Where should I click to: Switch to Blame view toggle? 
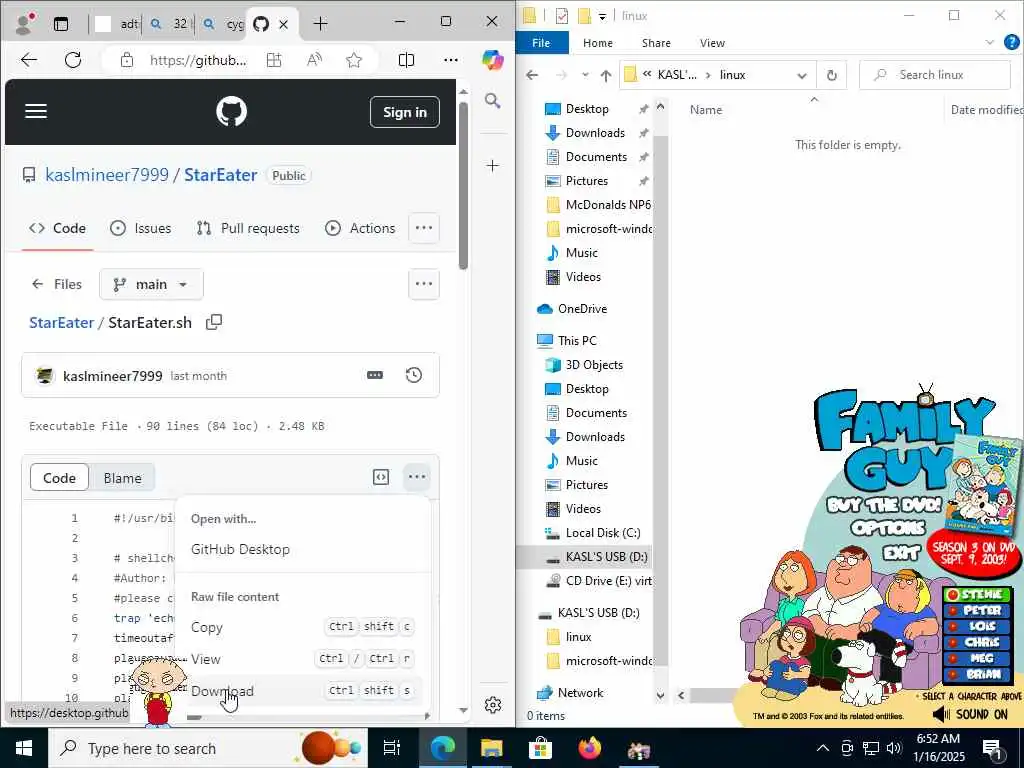coord(122,477)
